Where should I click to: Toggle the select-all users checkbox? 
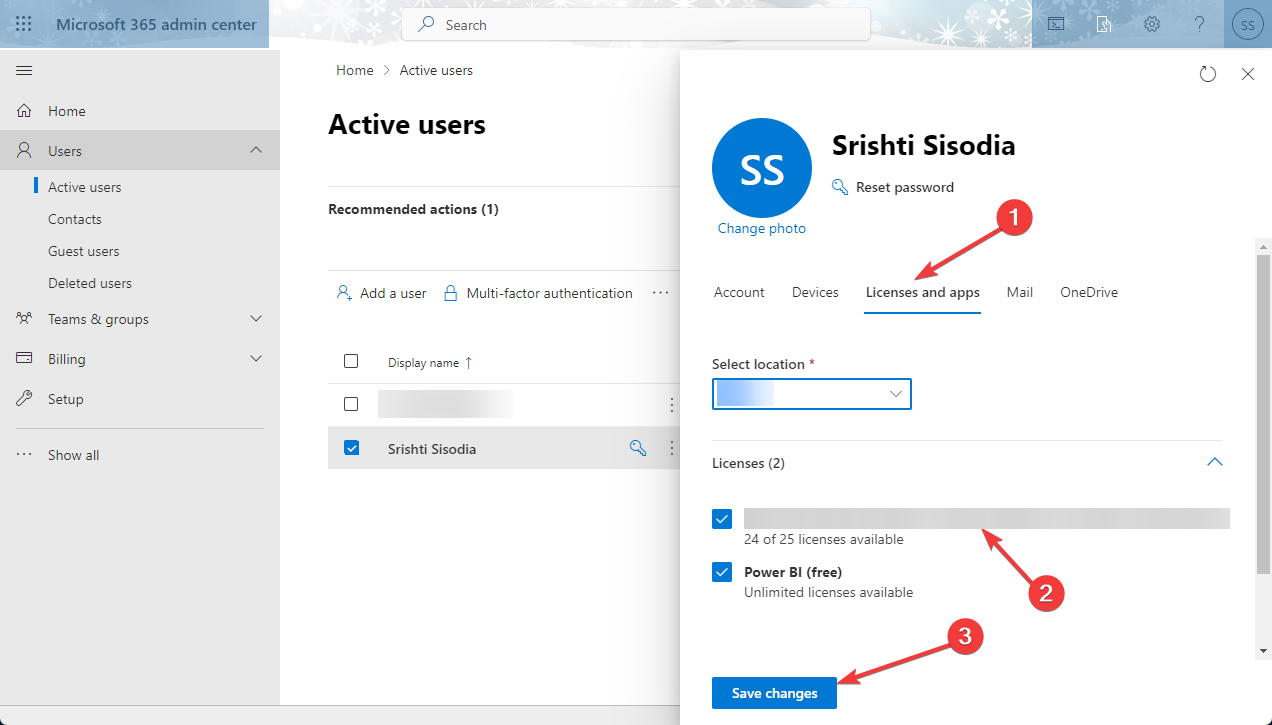pyautogui.click(x=351, y=361)
